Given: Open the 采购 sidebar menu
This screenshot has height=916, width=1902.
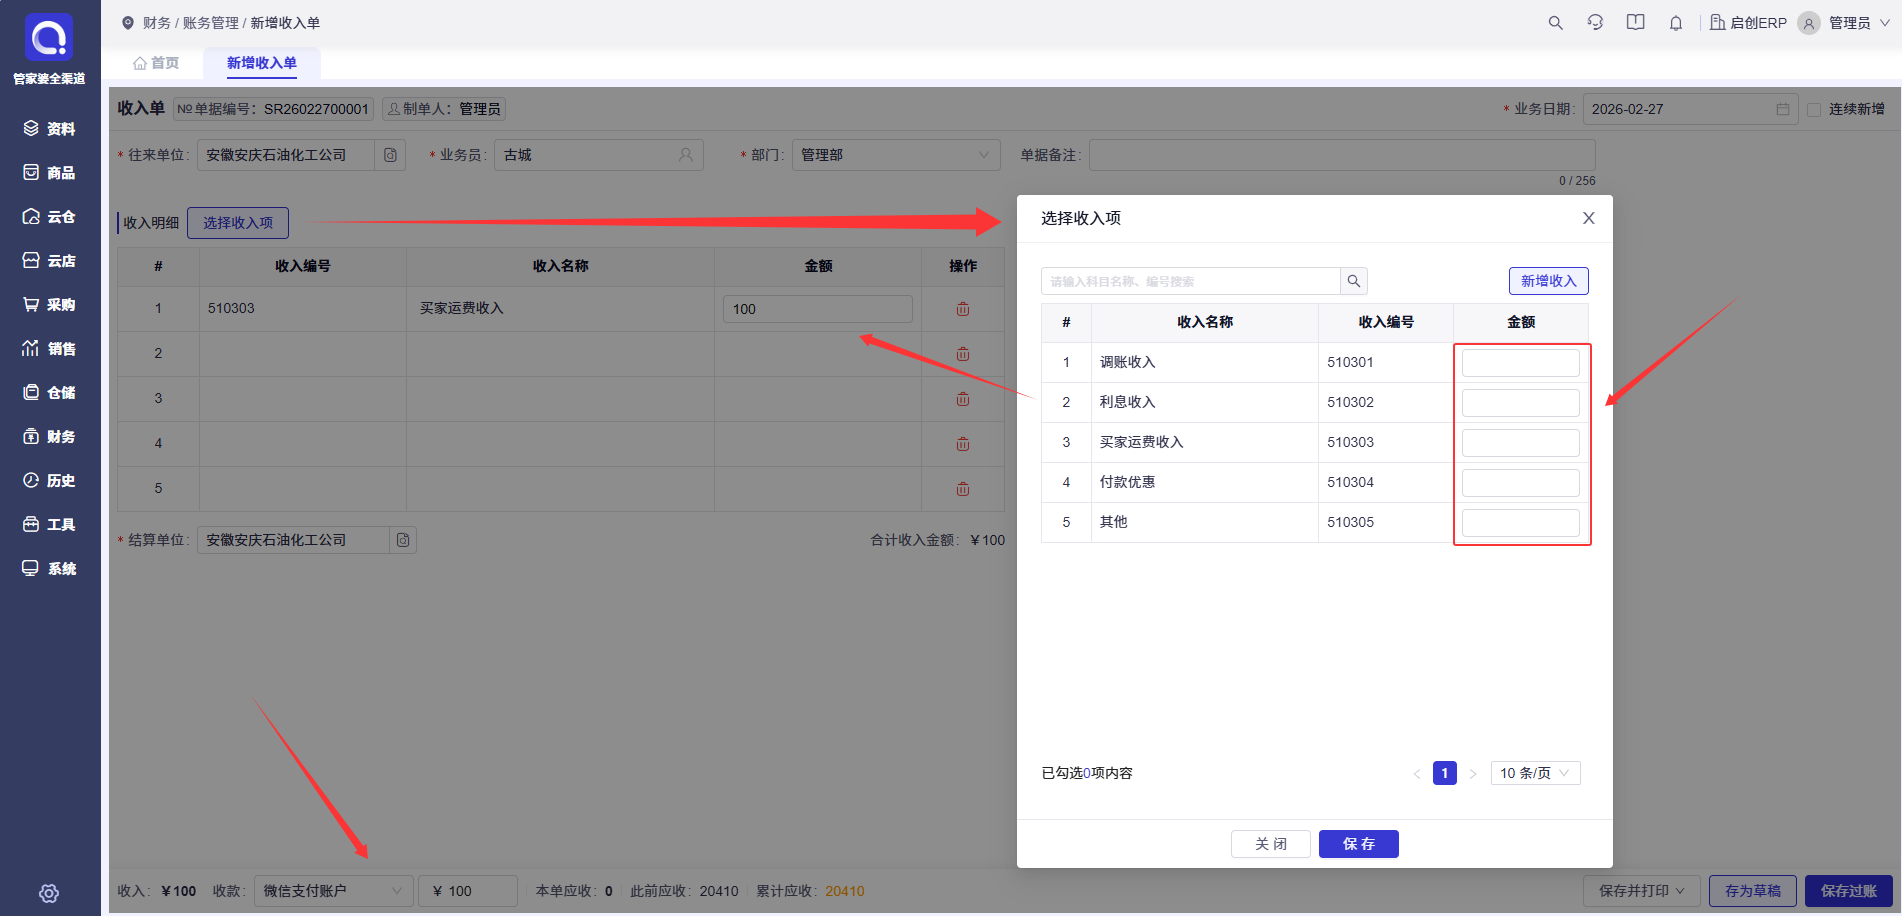Looking at the screenshot, I should 50,305.
